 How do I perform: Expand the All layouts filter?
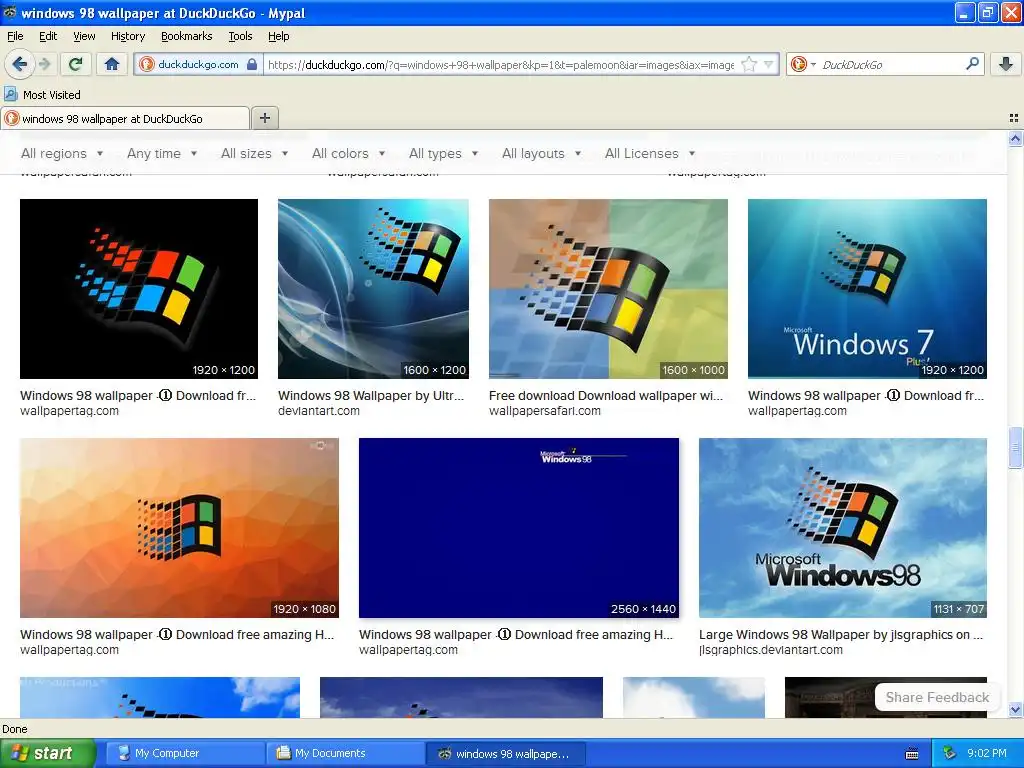click(541, 153)
